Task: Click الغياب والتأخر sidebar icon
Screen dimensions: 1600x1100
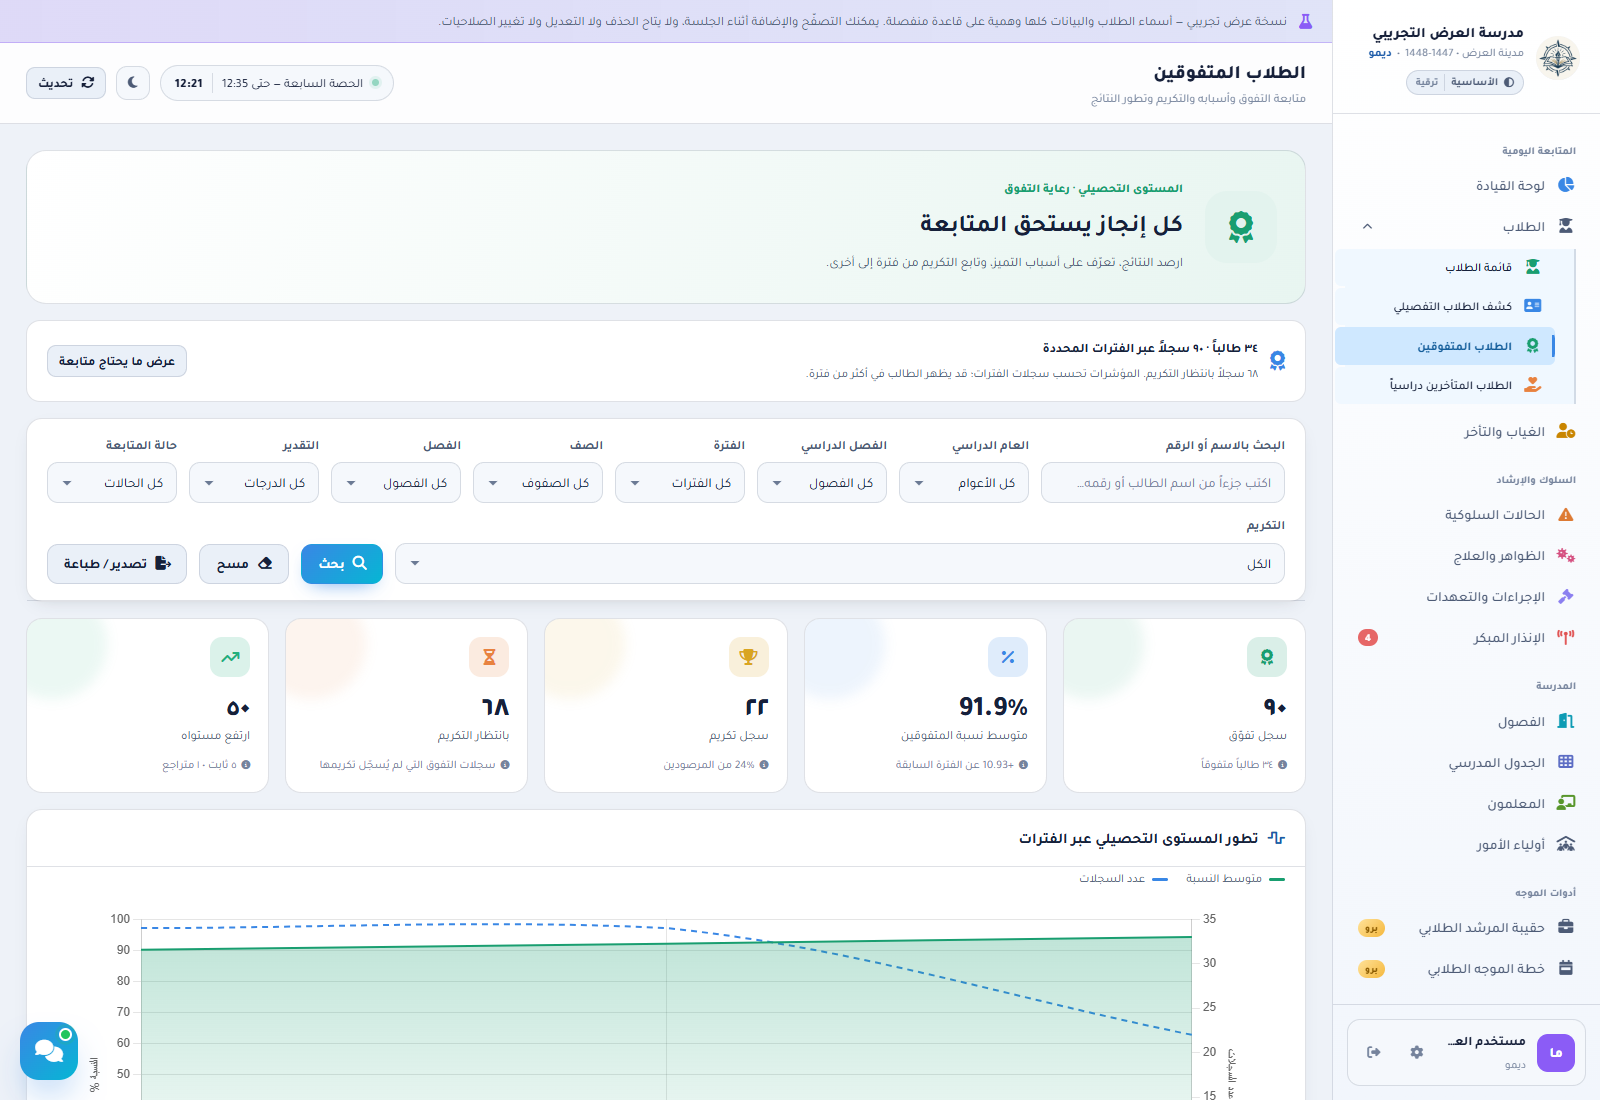Action: 1566,432
